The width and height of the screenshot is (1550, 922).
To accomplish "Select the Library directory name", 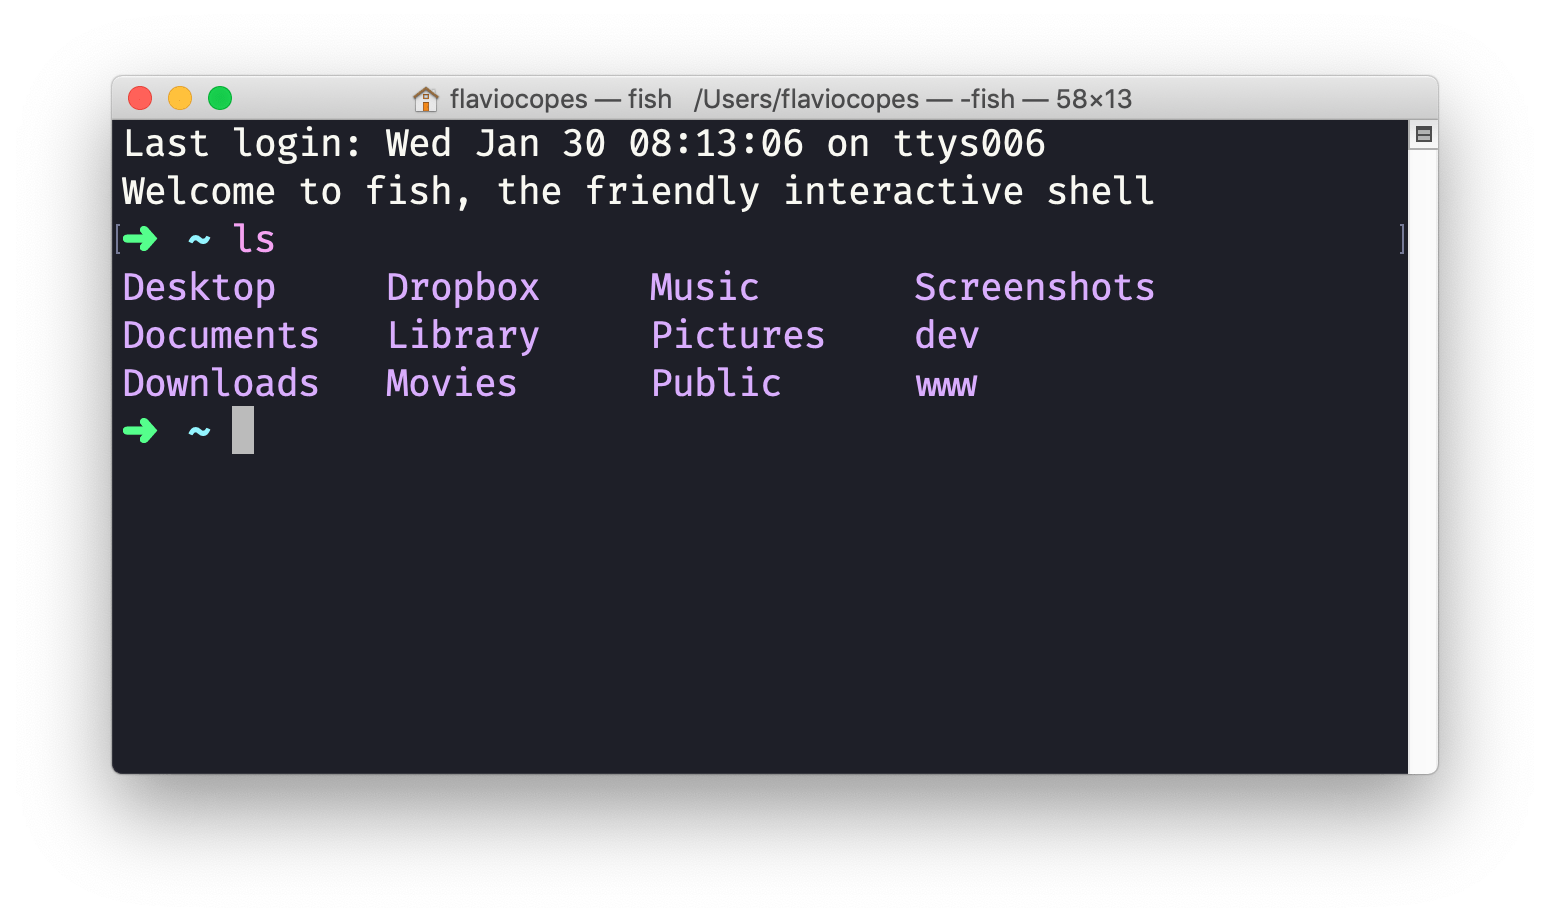I will click(463, 335).
